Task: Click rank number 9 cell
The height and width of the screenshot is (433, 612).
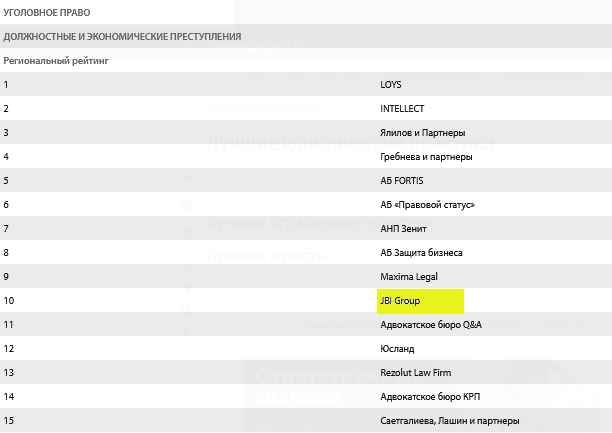Action: click(x=6, y=277)
